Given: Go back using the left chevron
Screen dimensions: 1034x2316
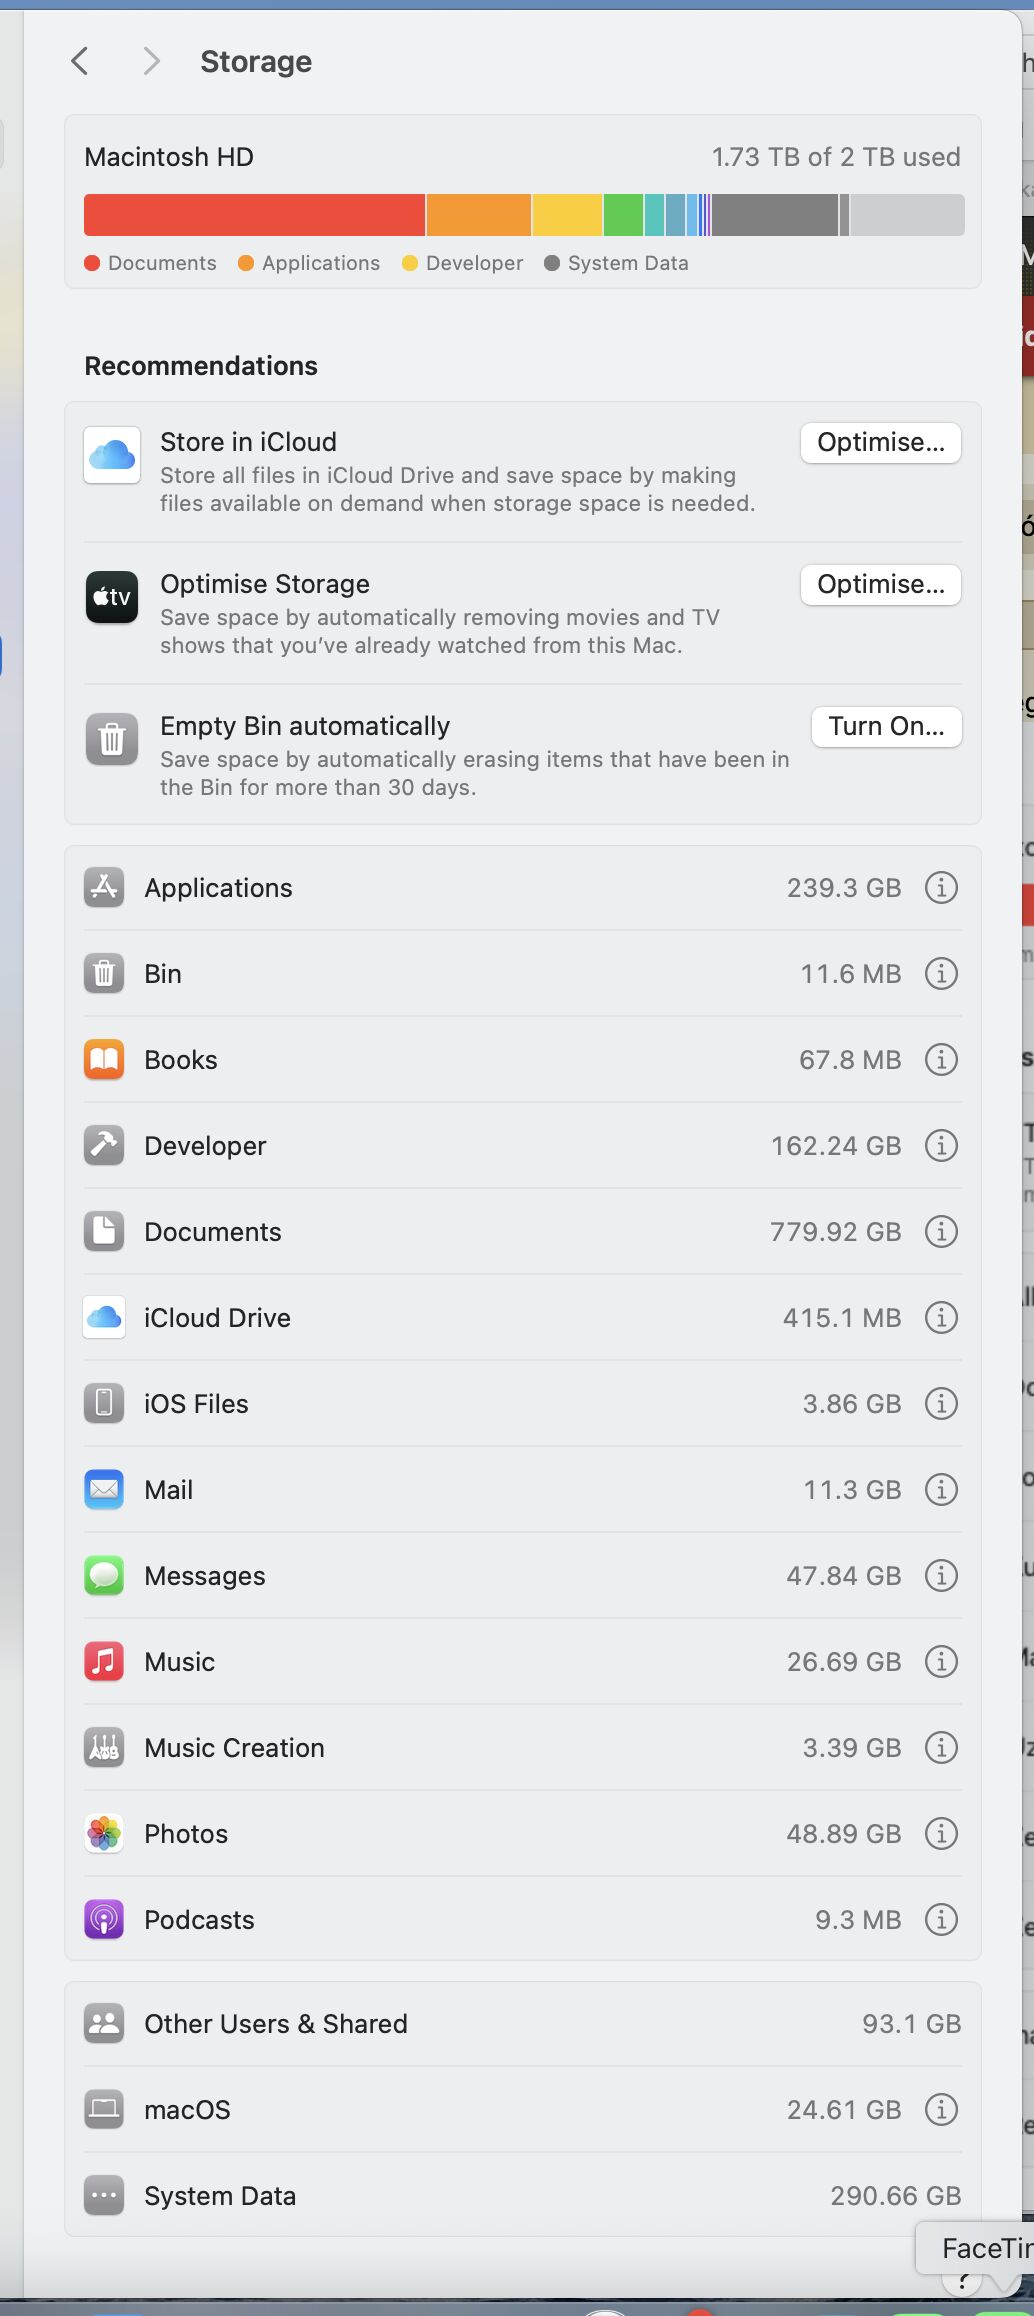Looking at the screenshot, I should pyautogui.click(x=80, y=61).
